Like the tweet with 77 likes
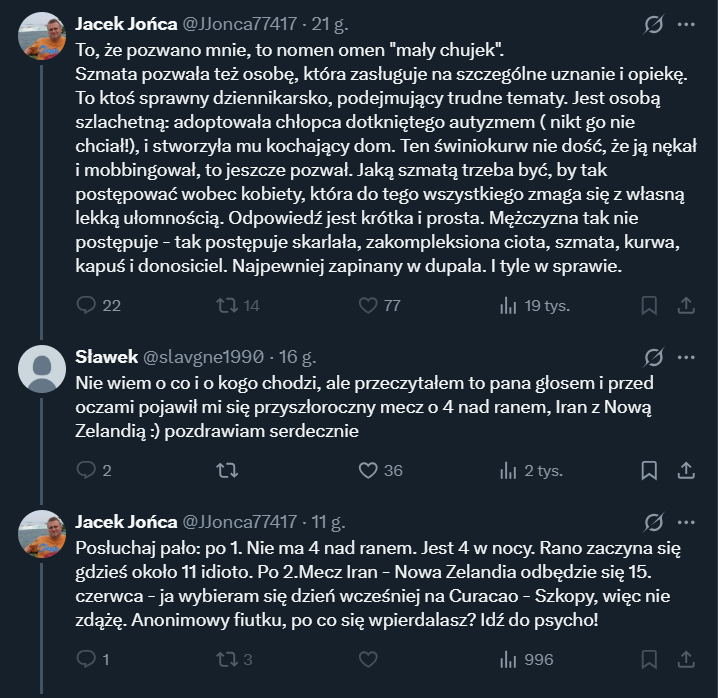This screenshot has width=718, height=698. pos(367,305)
